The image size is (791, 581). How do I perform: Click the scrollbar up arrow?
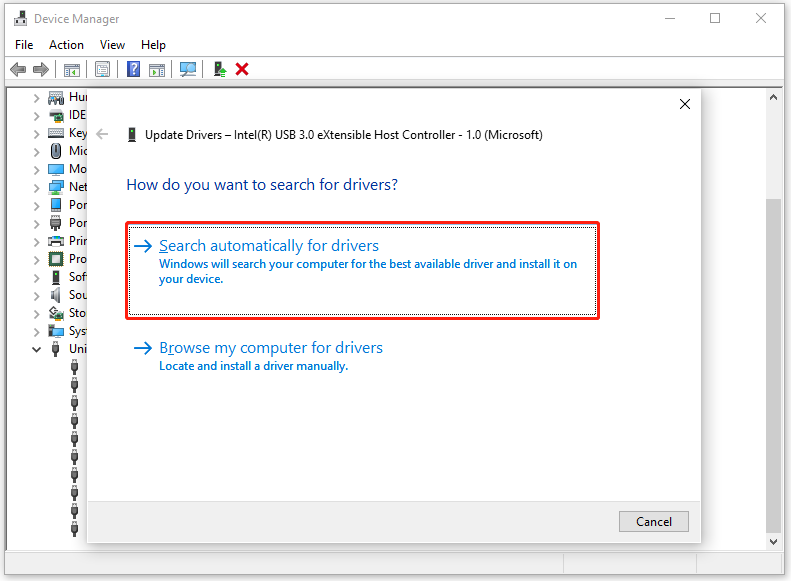773,97
